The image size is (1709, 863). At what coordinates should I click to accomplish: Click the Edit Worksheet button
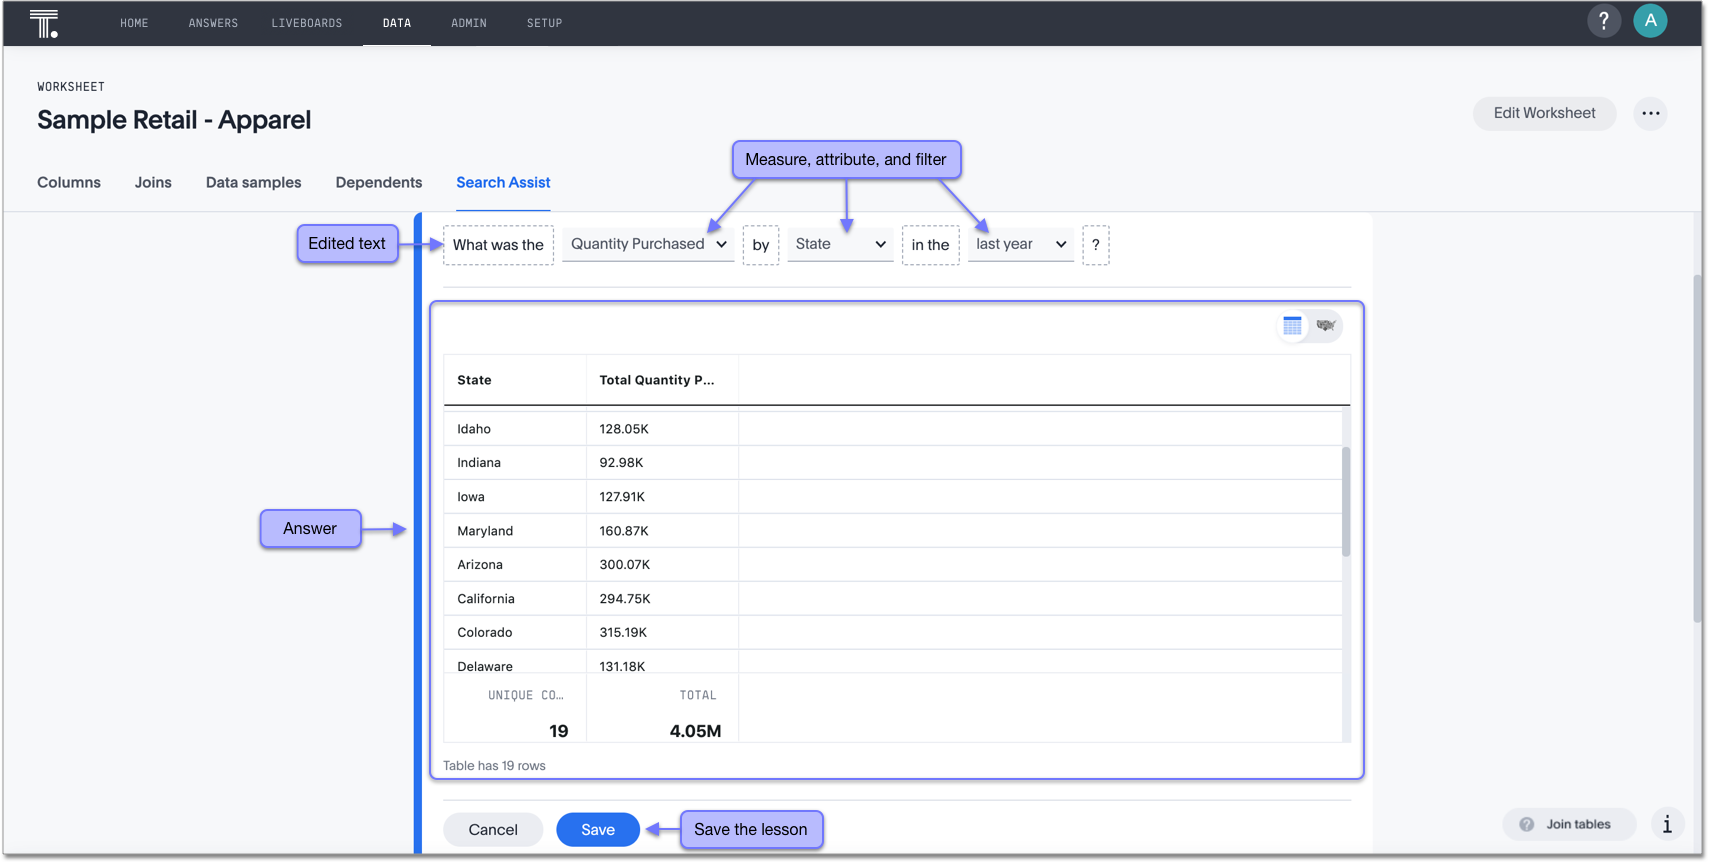1543,113
